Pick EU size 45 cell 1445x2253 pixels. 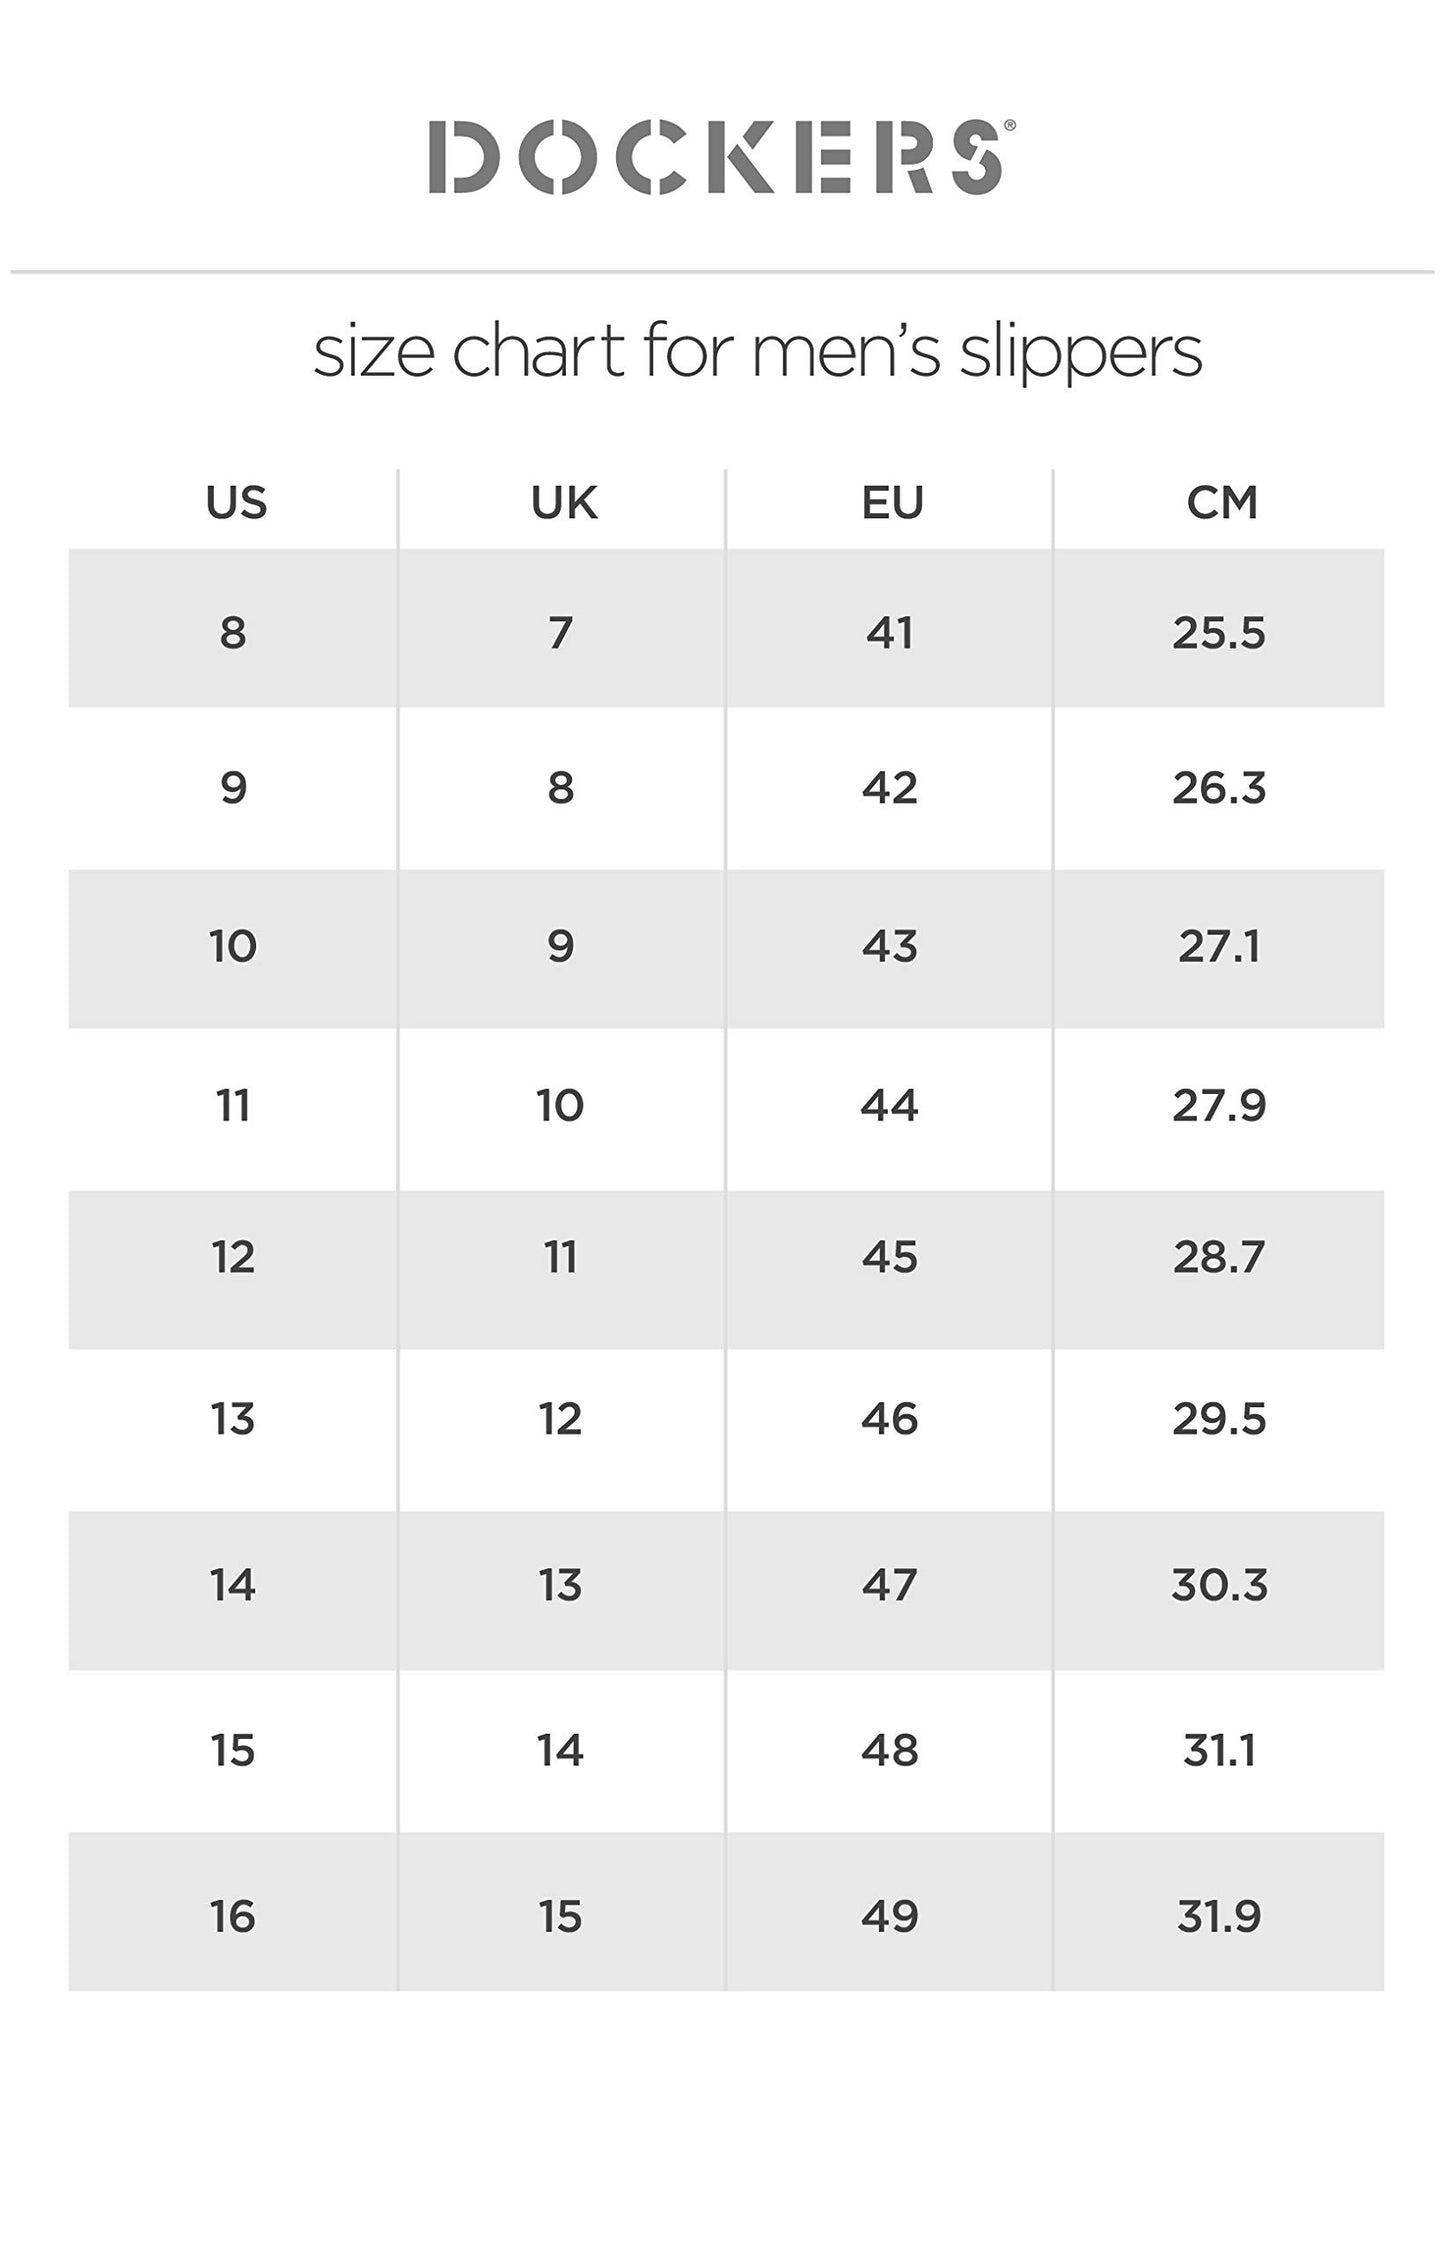890,1257
